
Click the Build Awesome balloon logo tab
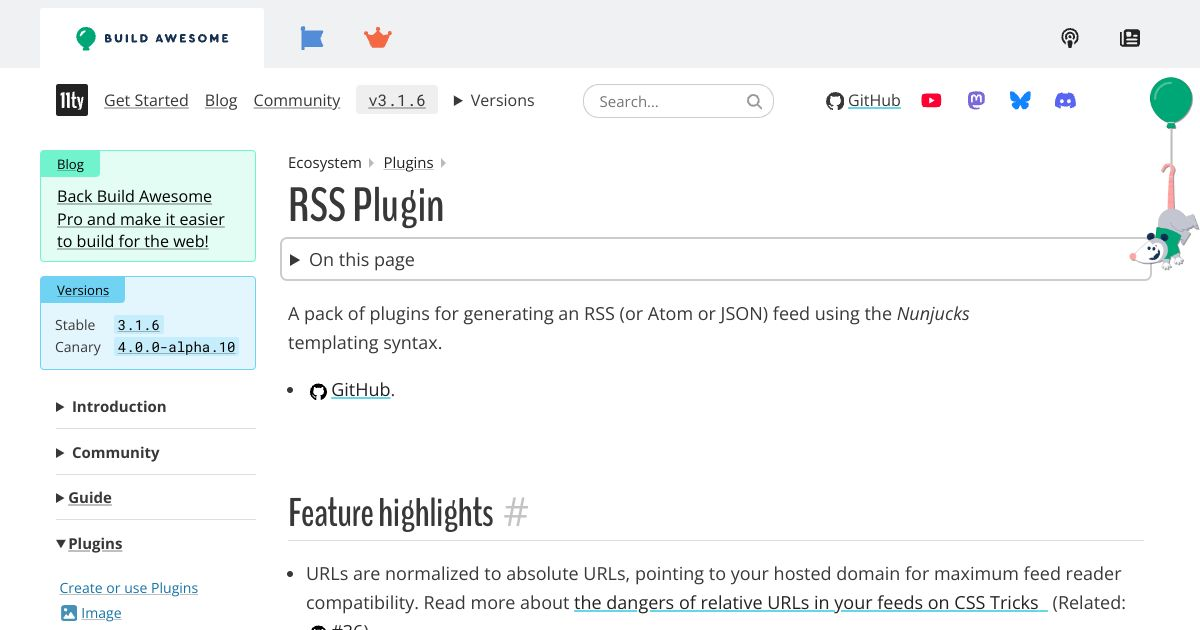tap(152, 38)
